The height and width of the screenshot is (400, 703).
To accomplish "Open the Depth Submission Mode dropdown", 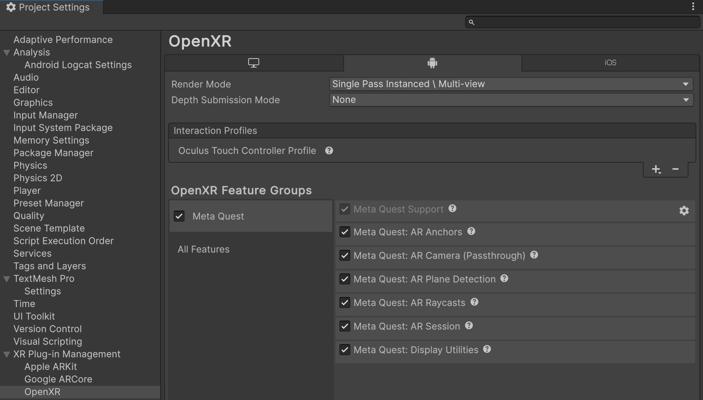I will (511, 100).
